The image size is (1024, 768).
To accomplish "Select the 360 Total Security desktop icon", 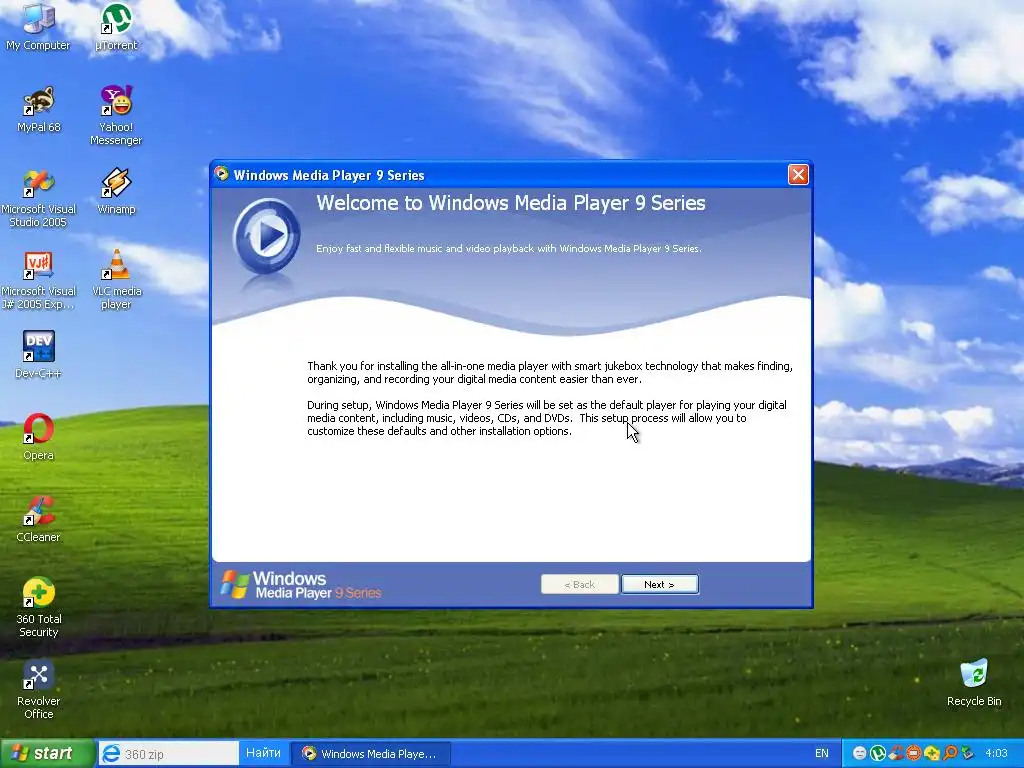I will [38, 607].
